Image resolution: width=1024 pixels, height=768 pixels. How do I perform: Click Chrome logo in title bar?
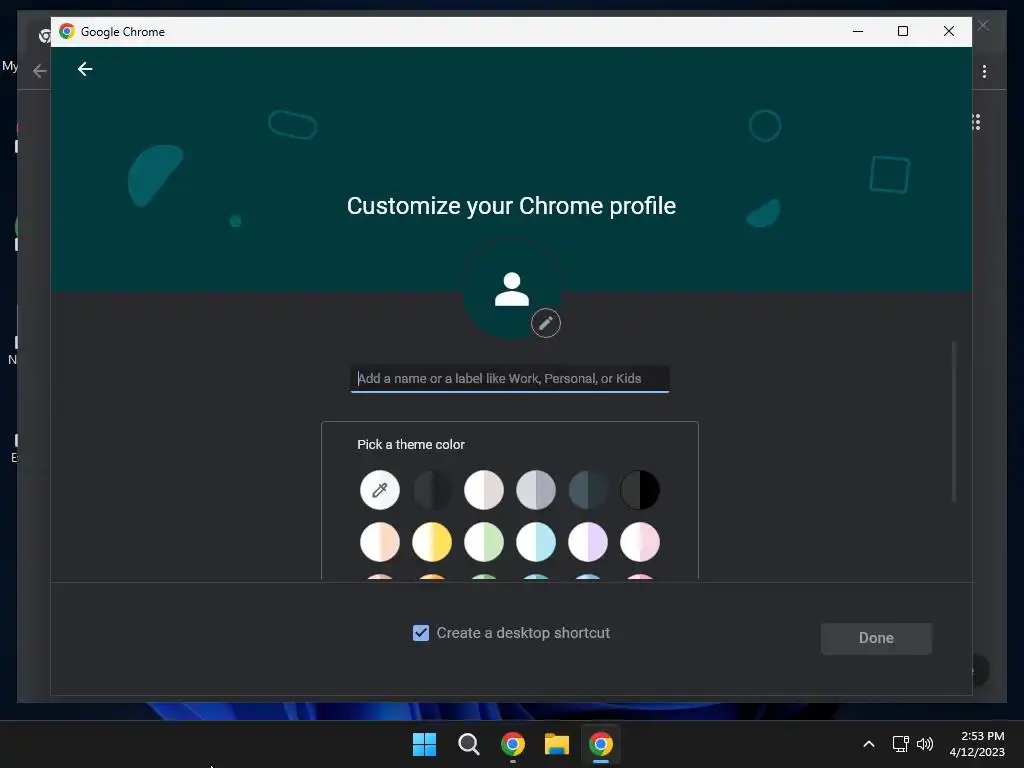point(67,31)
